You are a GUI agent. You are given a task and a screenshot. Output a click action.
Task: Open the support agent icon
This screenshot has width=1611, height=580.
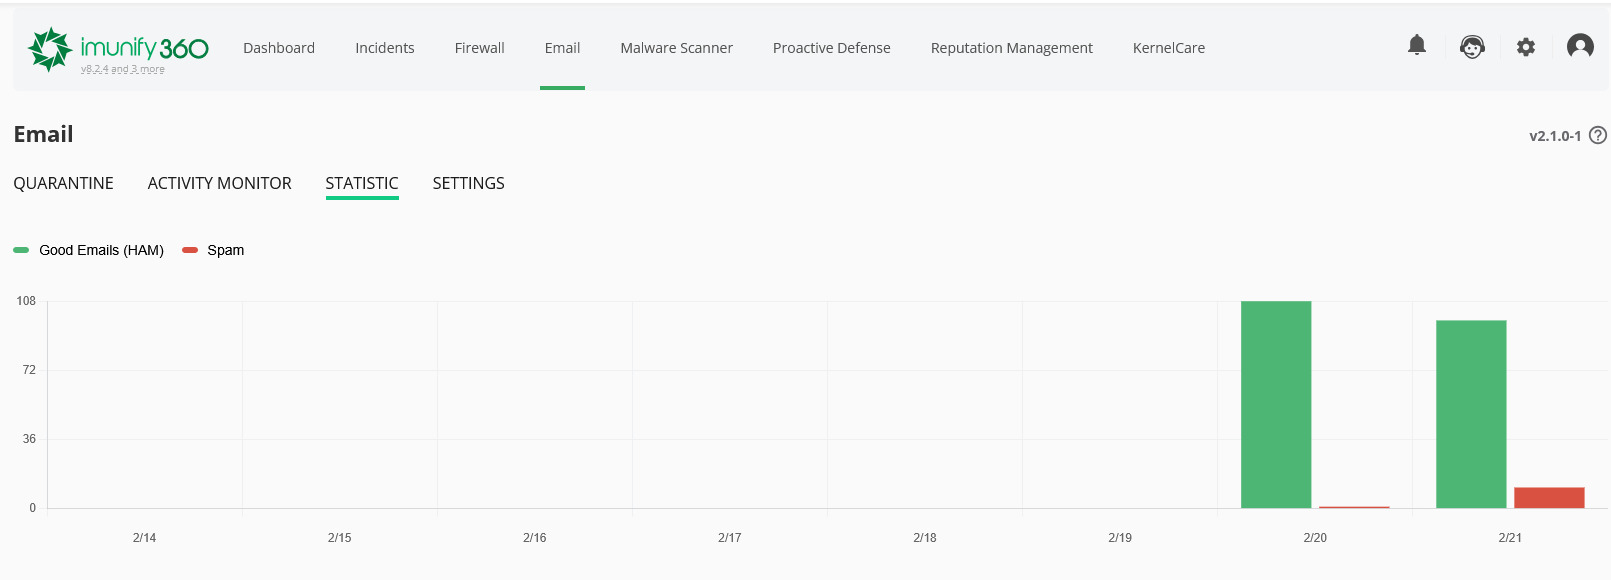(1472, 47)
